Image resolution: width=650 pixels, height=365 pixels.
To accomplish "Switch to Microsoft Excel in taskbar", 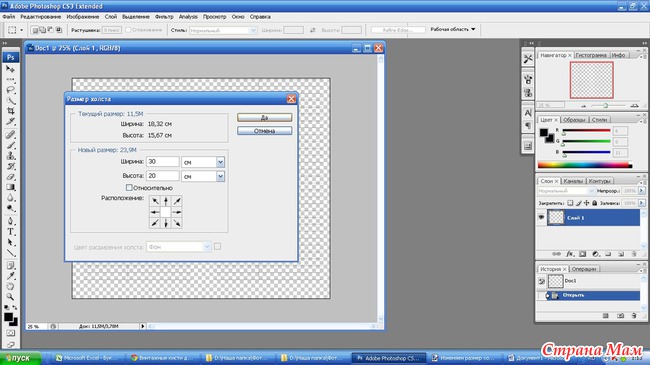I will pos(87,358).
